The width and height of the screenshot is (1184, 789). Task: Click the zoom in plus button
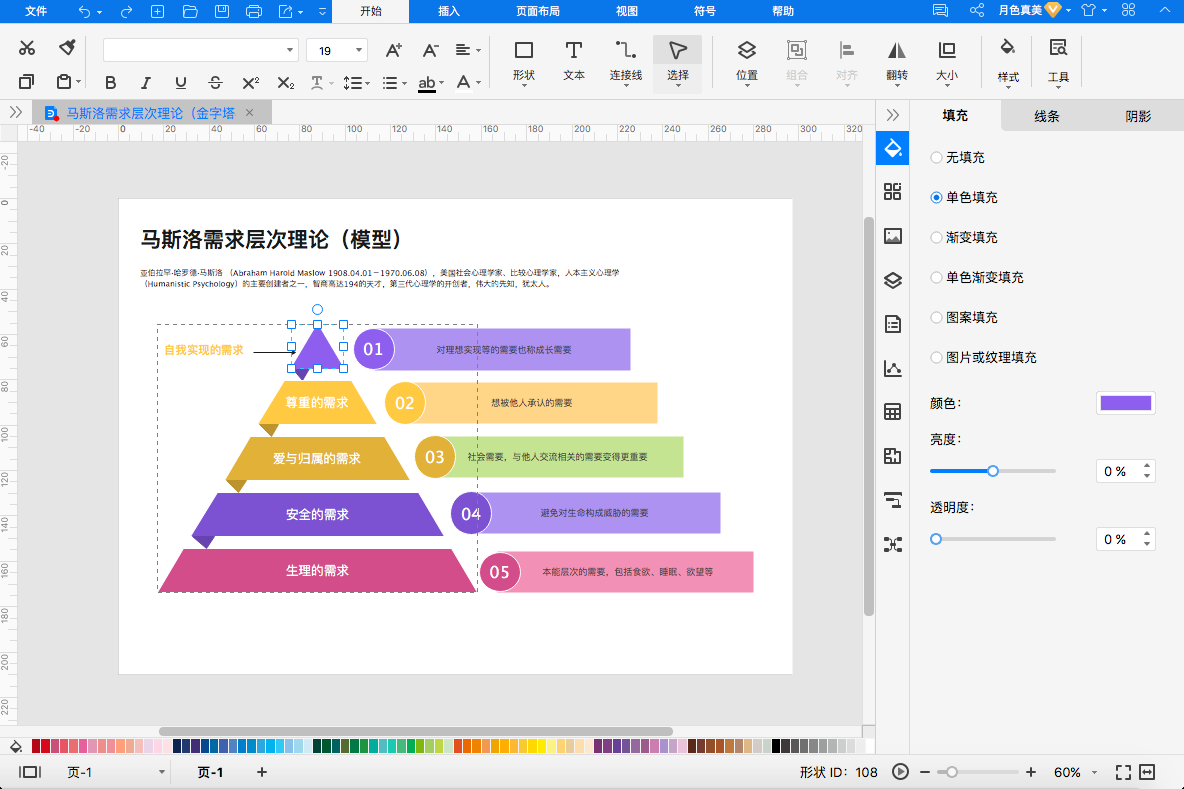click(1031, 772)
